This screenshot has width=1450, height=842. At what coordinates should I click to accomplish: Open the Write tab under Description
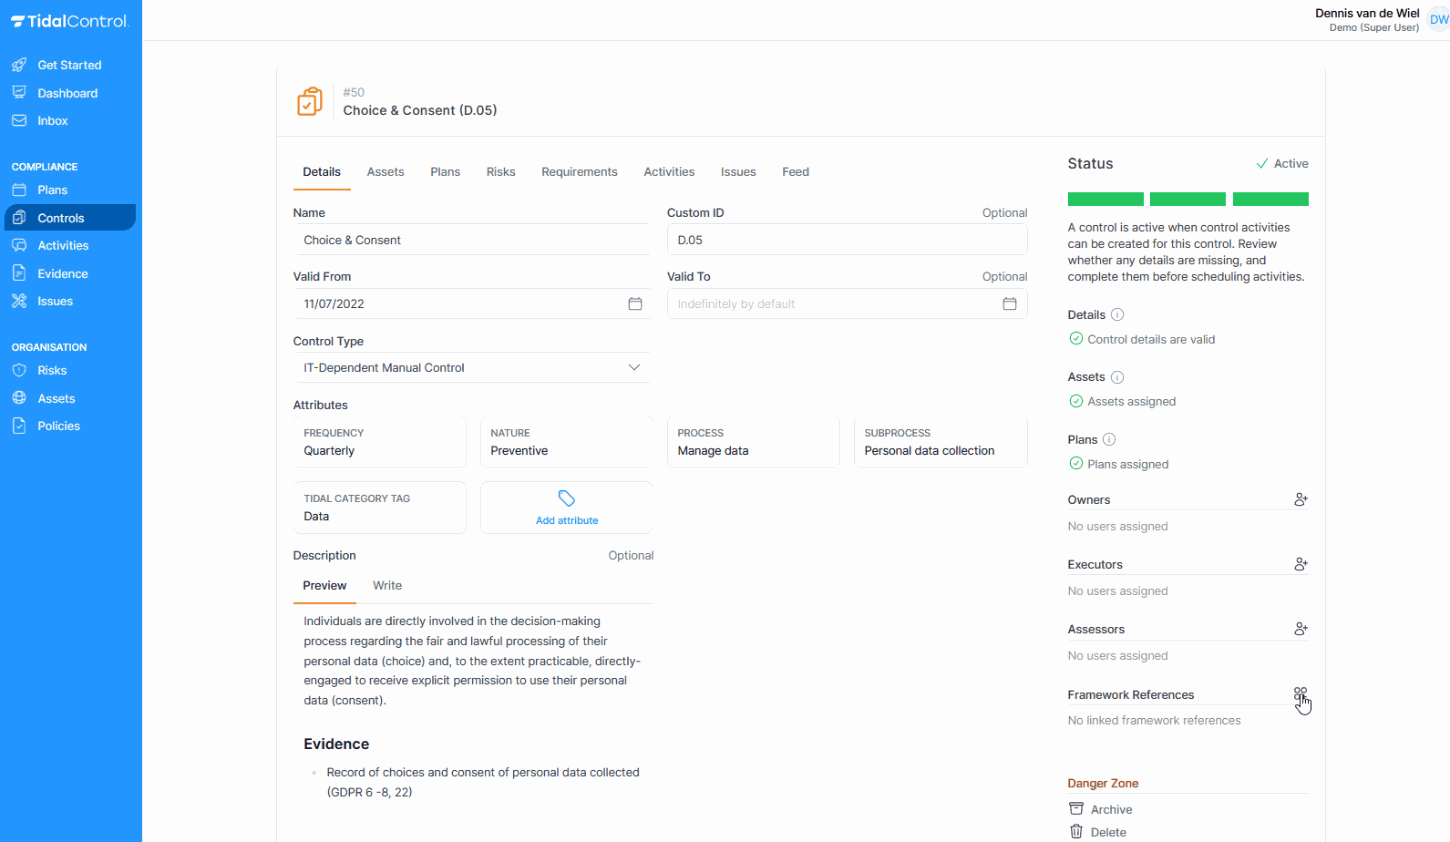(387, 585)
